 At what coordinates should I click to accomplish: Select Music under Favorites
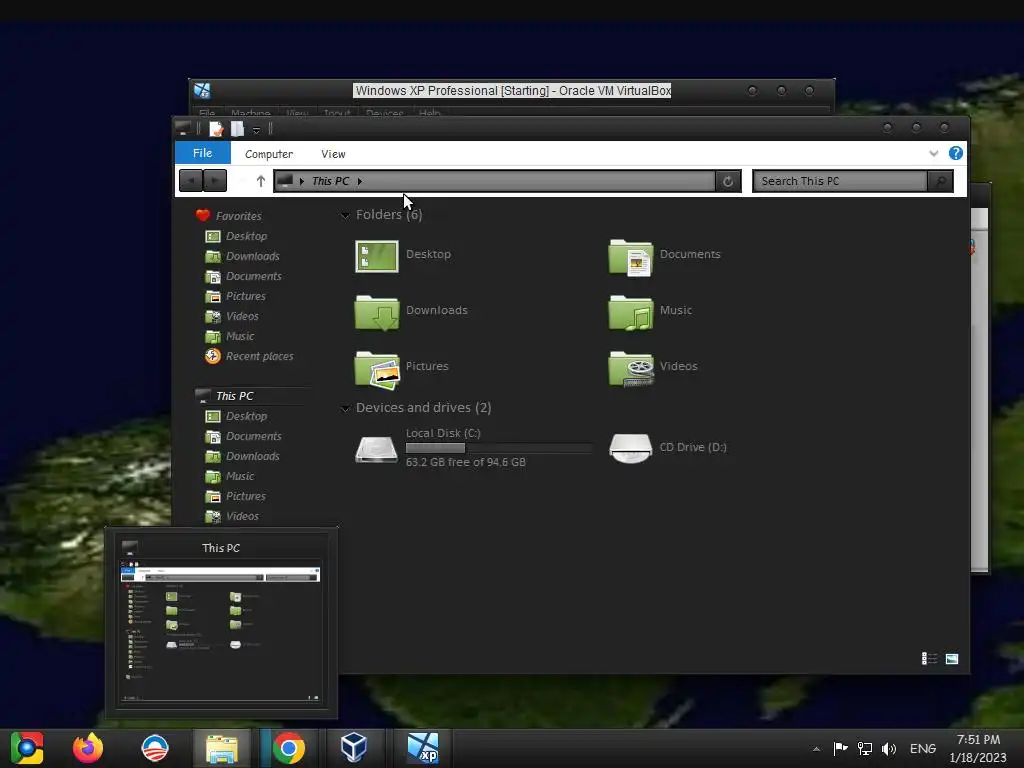229,336
